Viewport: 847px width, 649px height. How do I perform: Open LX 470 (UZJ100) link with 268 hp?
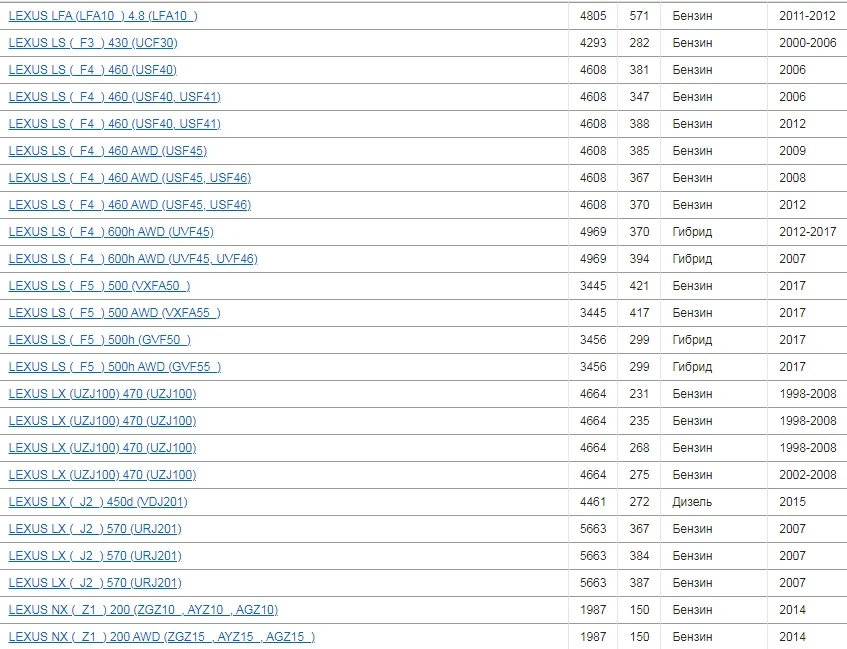pyautogui.click(x=102, y=448)
